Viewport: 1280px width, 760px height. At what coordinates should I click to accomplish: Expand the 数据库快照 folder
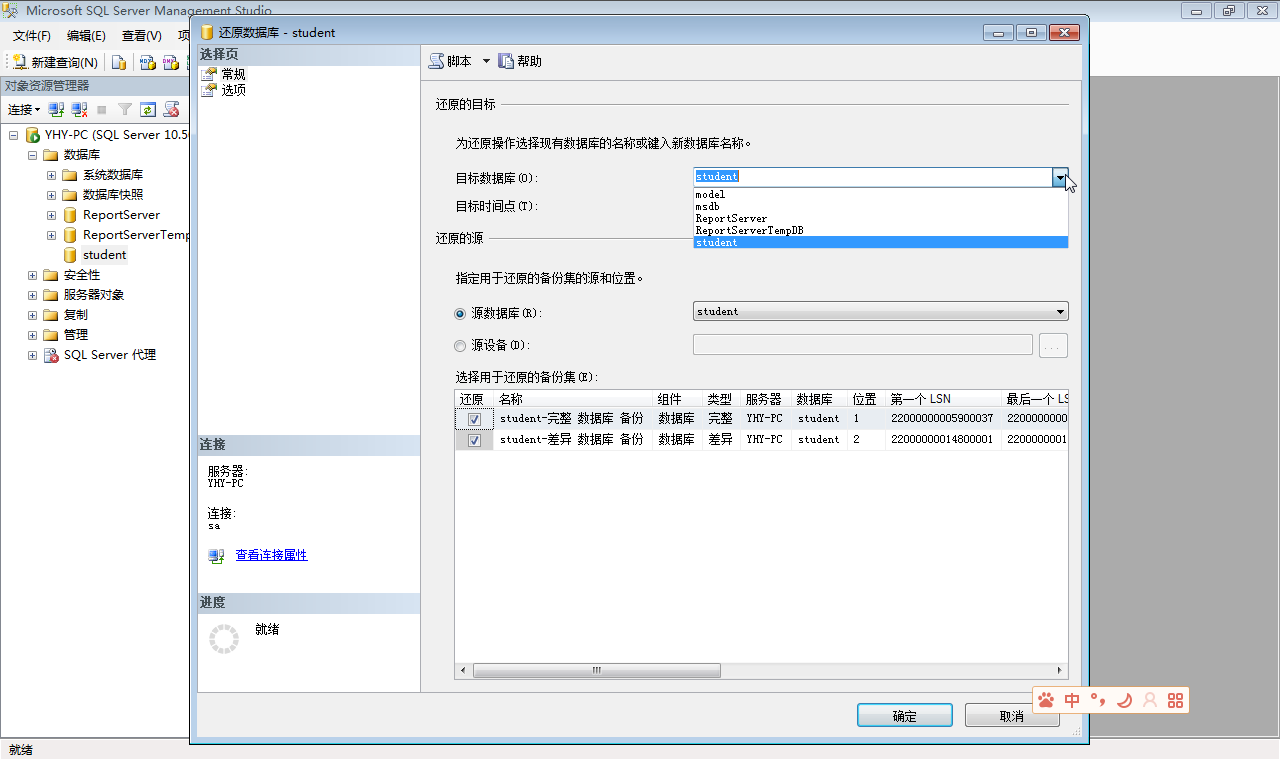pos(52,195)
